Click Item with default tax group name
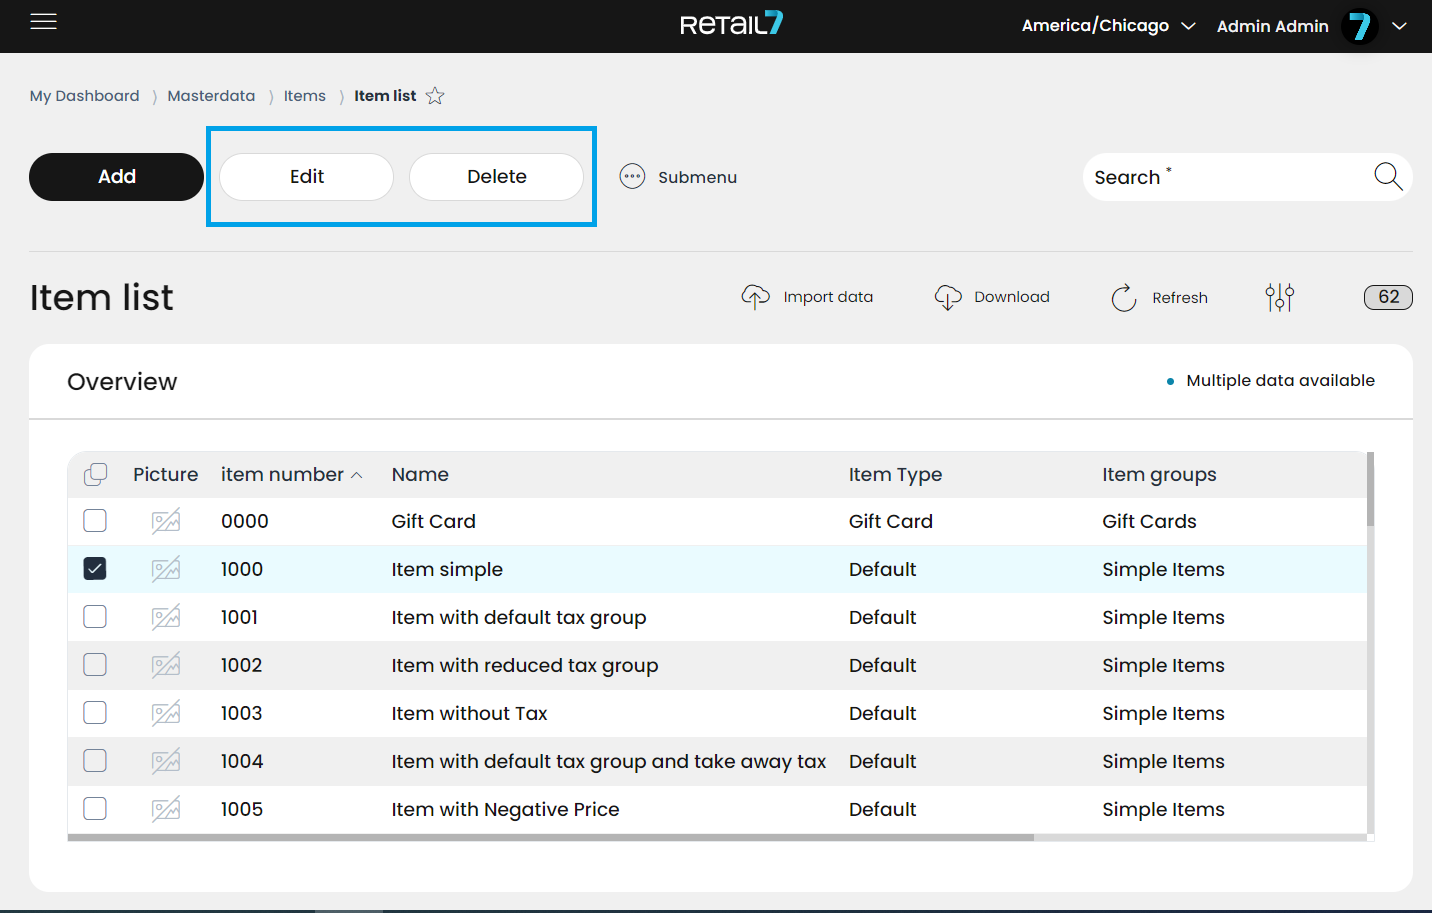This screenshot has height=913, width=1432. [x=518, y=617]
